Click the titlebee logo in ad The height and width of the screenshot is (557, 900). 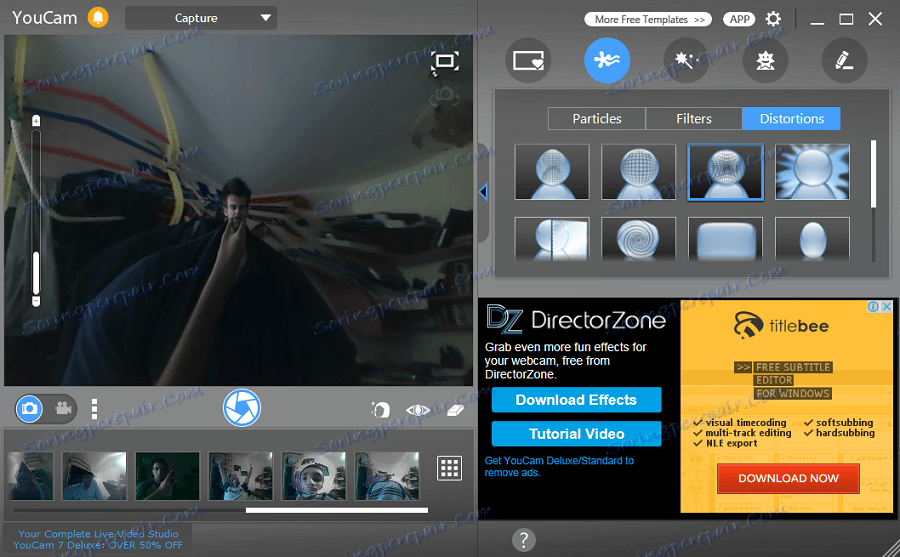(x=781, y=326)
